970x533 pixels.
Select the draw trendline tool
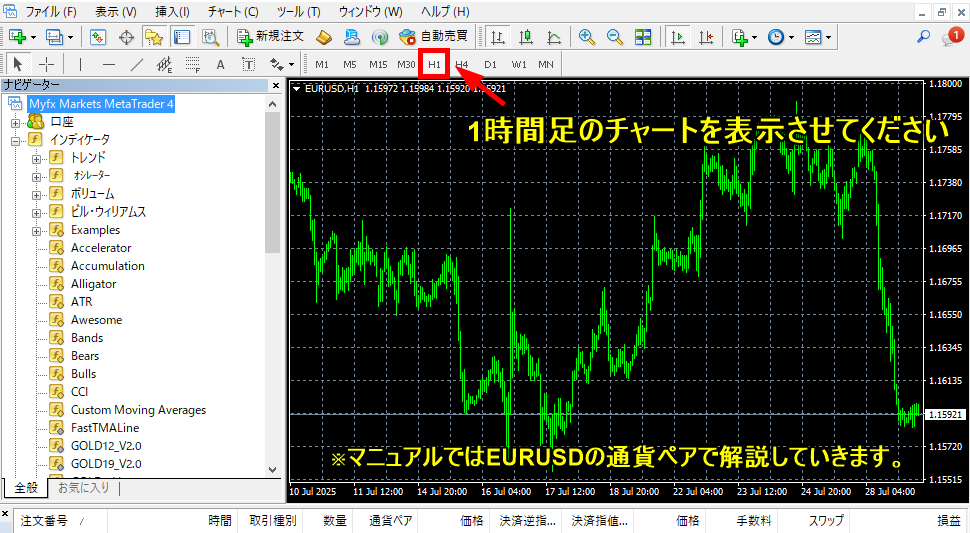[x=137, y=64]
